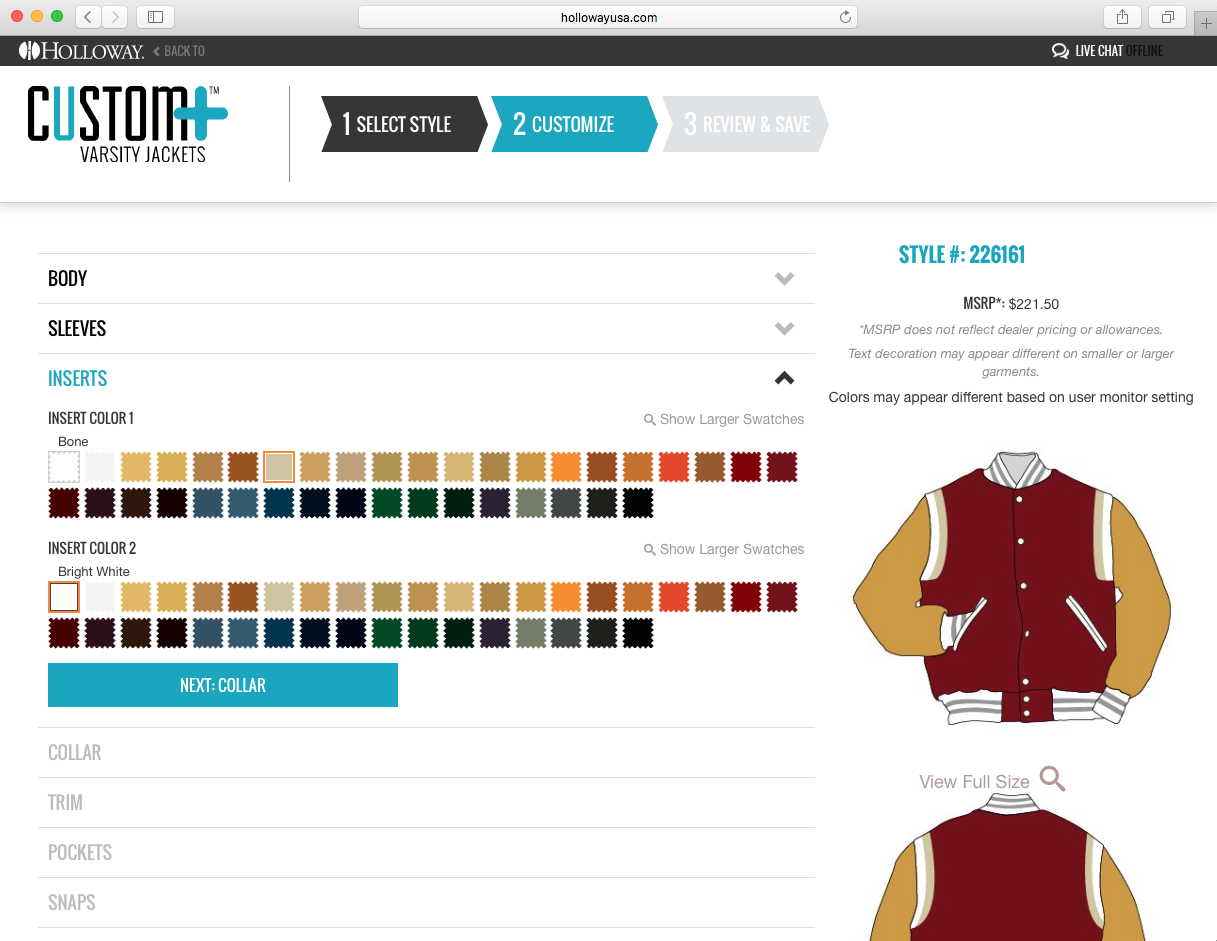1217x941 pixels.
Task: Click the Holloway logo
Action: click(81, 51)
